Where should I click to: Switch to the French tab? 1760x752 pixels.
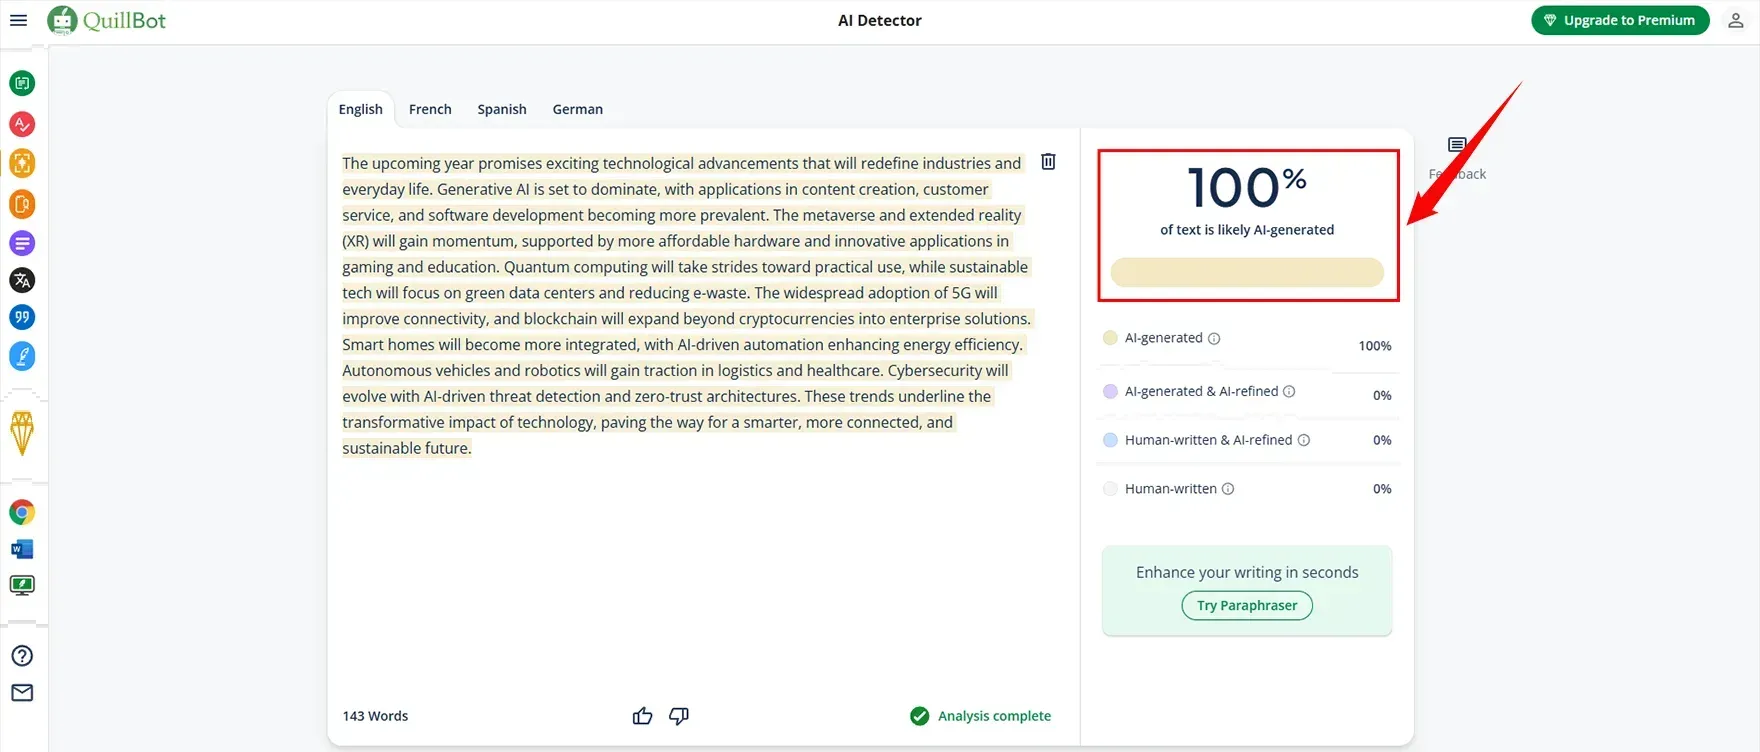[430, 109]
